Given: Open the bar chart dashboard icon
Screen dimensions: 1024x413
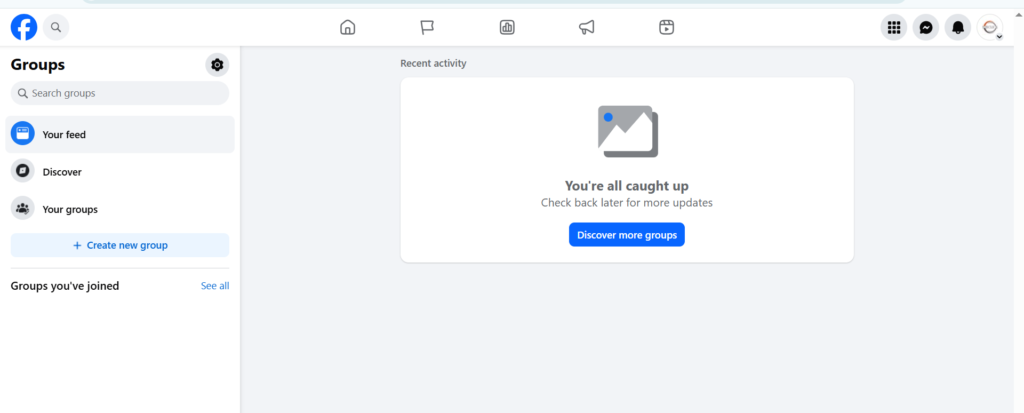Looking at the screenshot, I should 507,28.
